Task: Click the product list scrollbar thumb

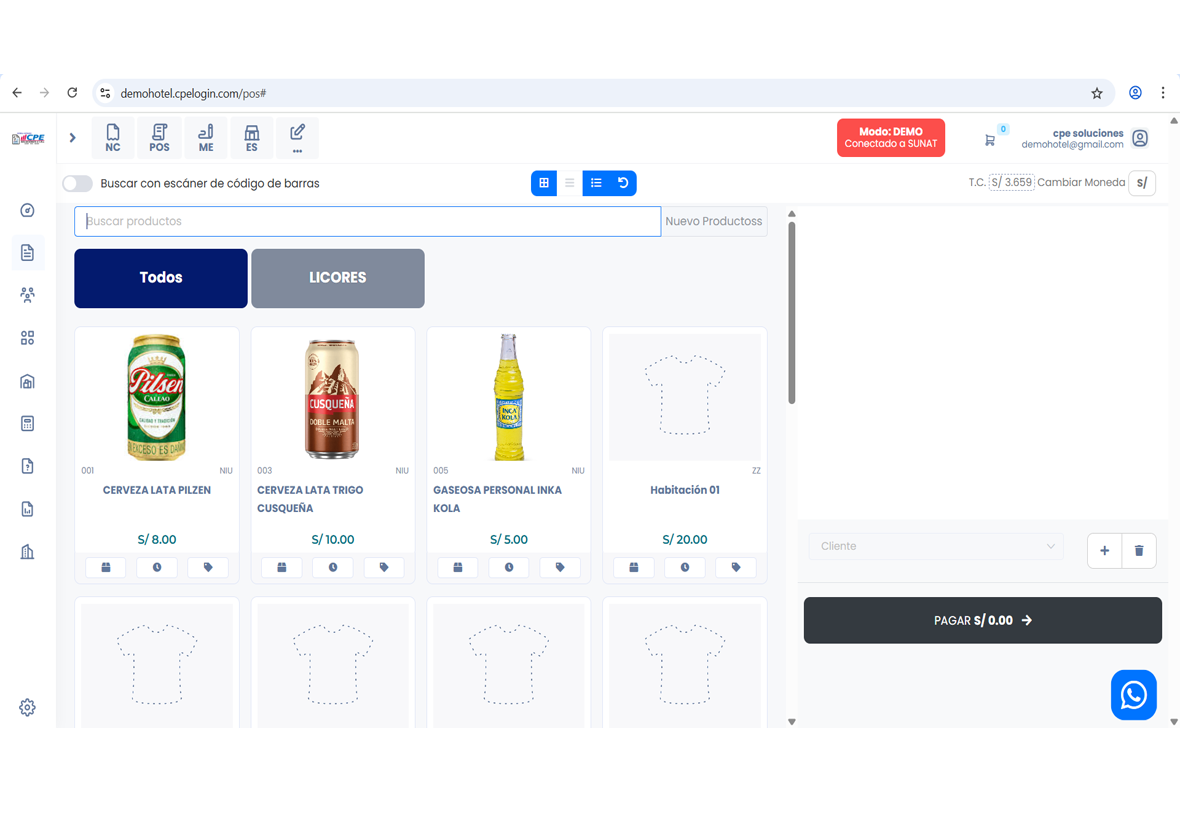Action: (x=792, y=312)
